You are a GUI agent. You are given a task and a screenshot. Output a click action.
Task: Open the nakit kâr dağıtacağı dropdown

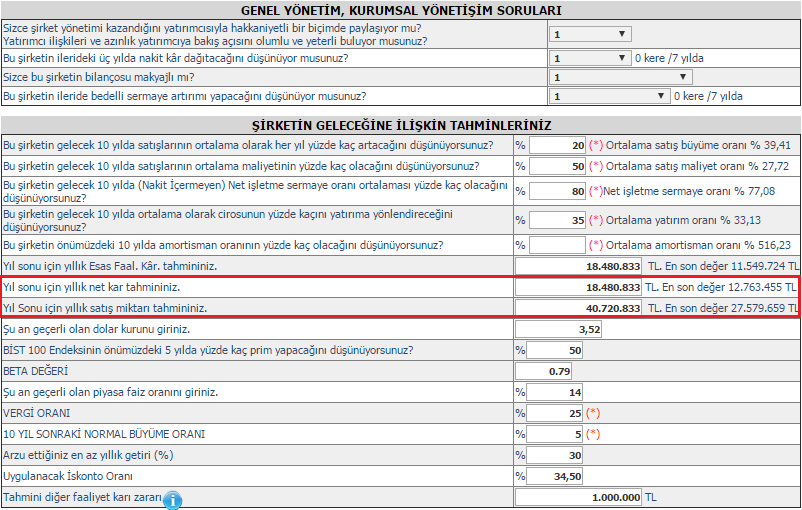coord(590,58)
